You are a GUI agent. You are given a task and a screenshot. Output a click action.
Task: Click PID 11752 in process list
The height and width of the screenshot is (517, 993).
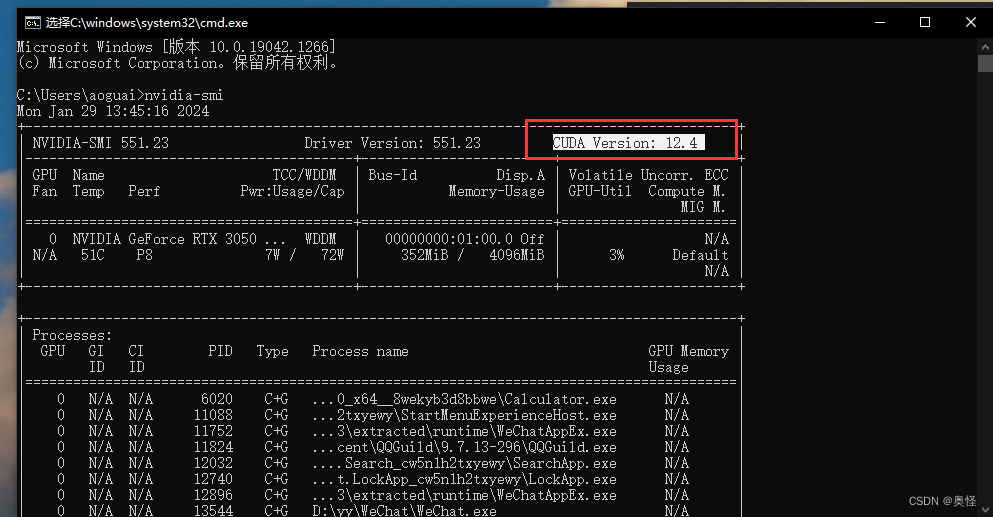coord(213,431)
